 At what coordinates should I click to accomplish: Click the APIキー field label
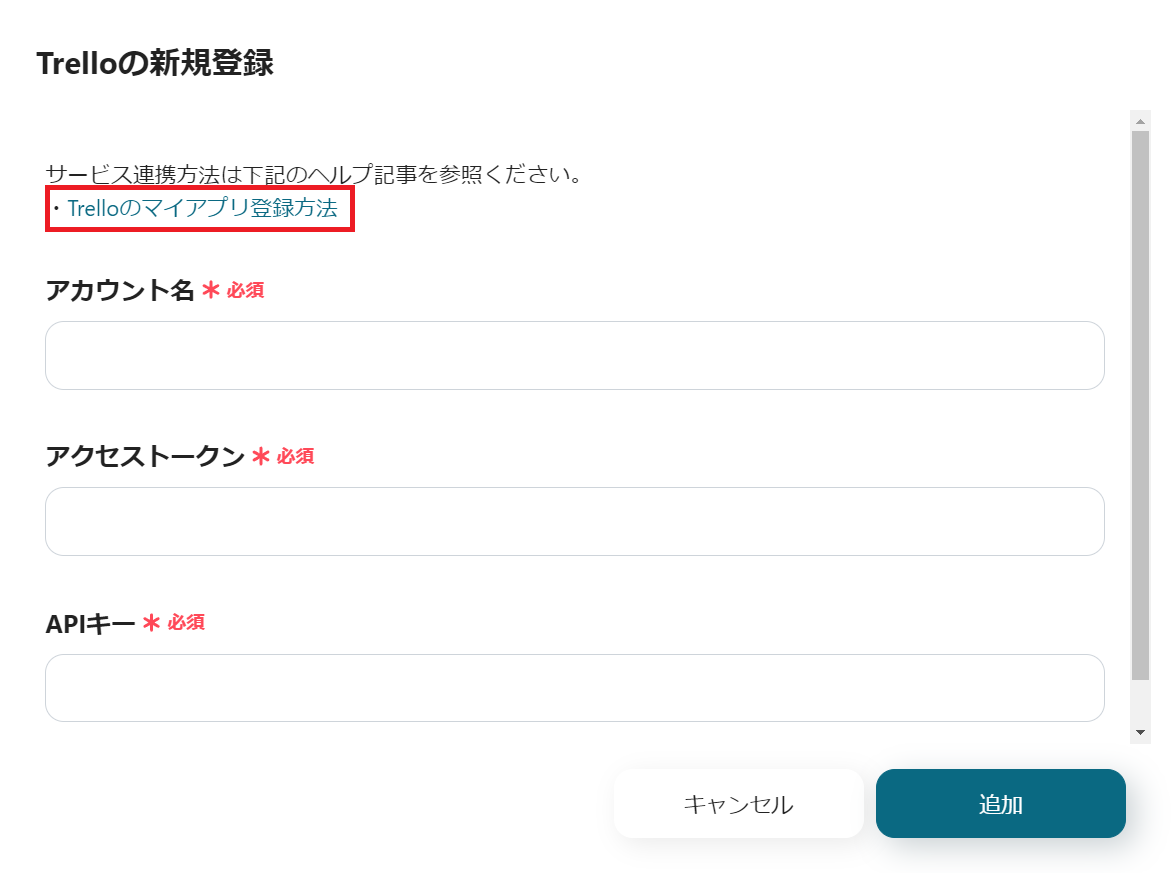90,624
